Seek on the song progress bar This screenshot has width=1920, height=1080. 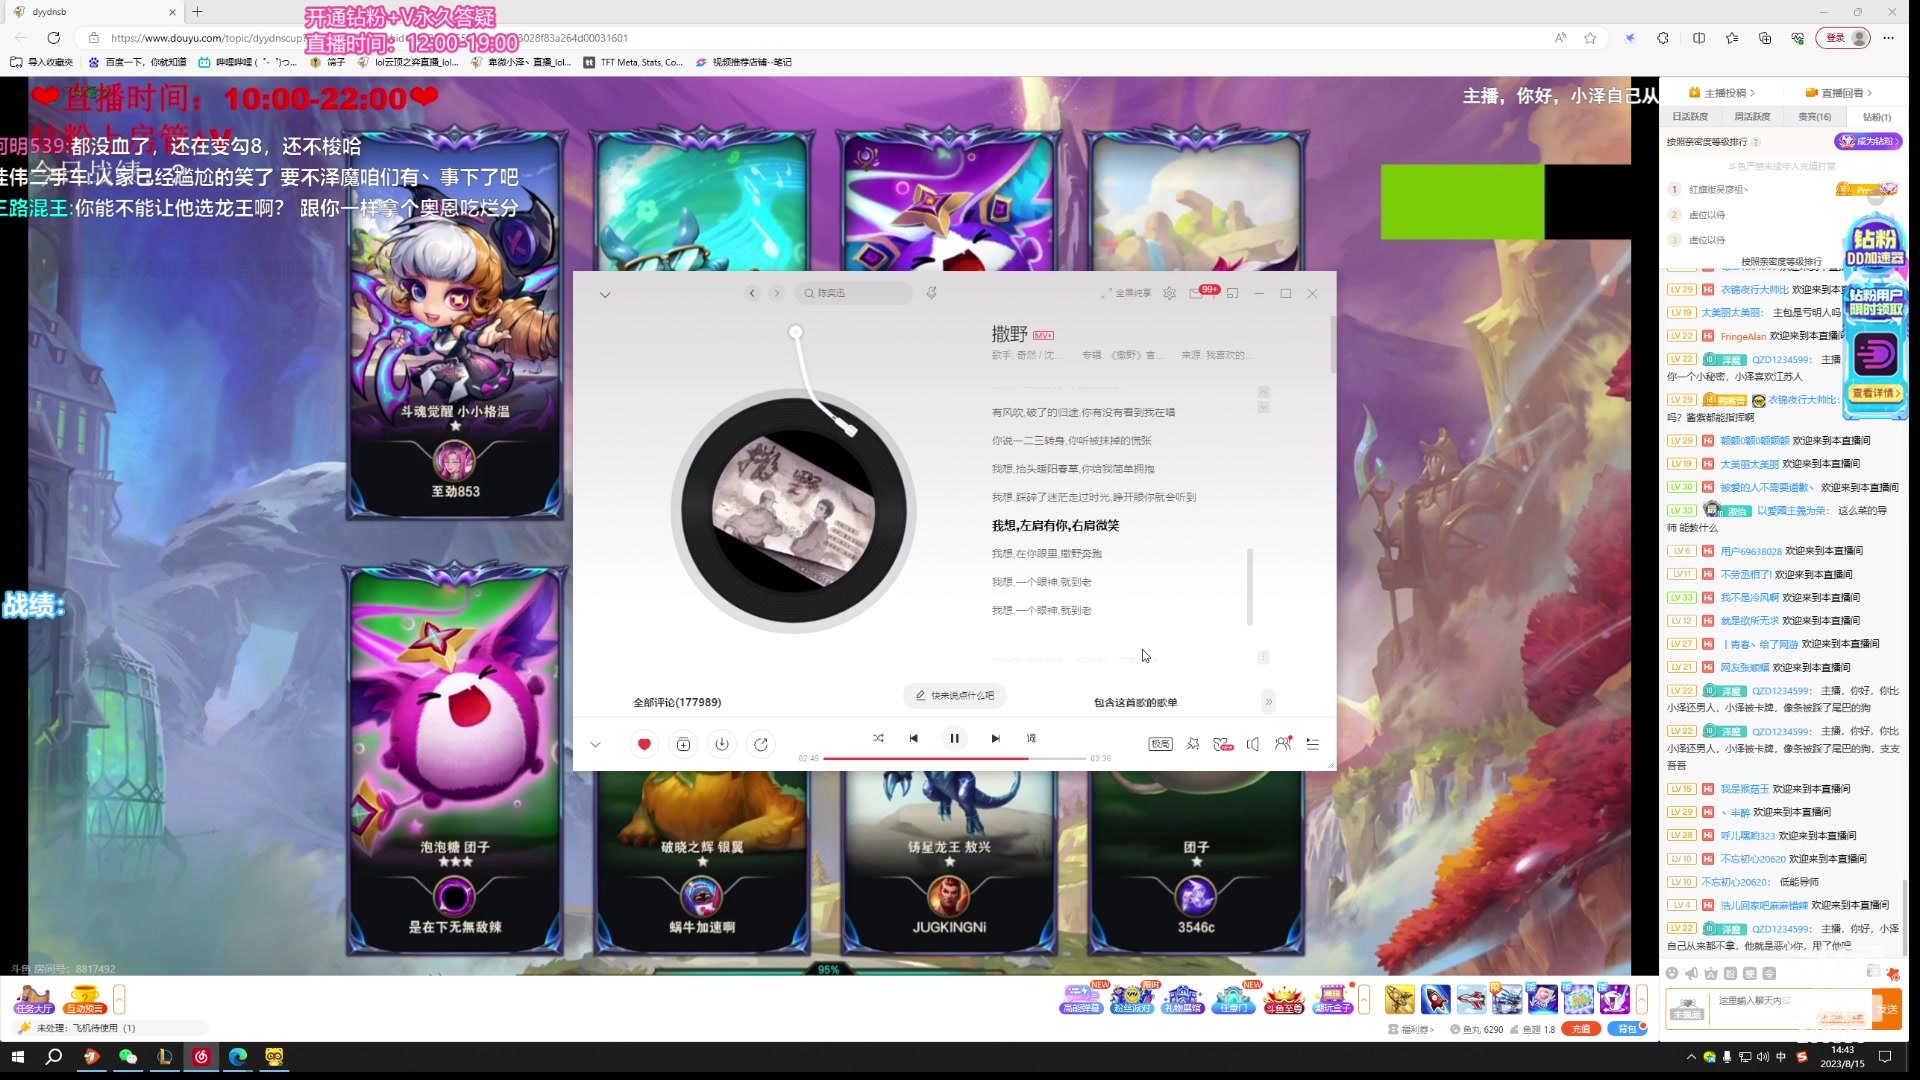(x=954, y=759)
